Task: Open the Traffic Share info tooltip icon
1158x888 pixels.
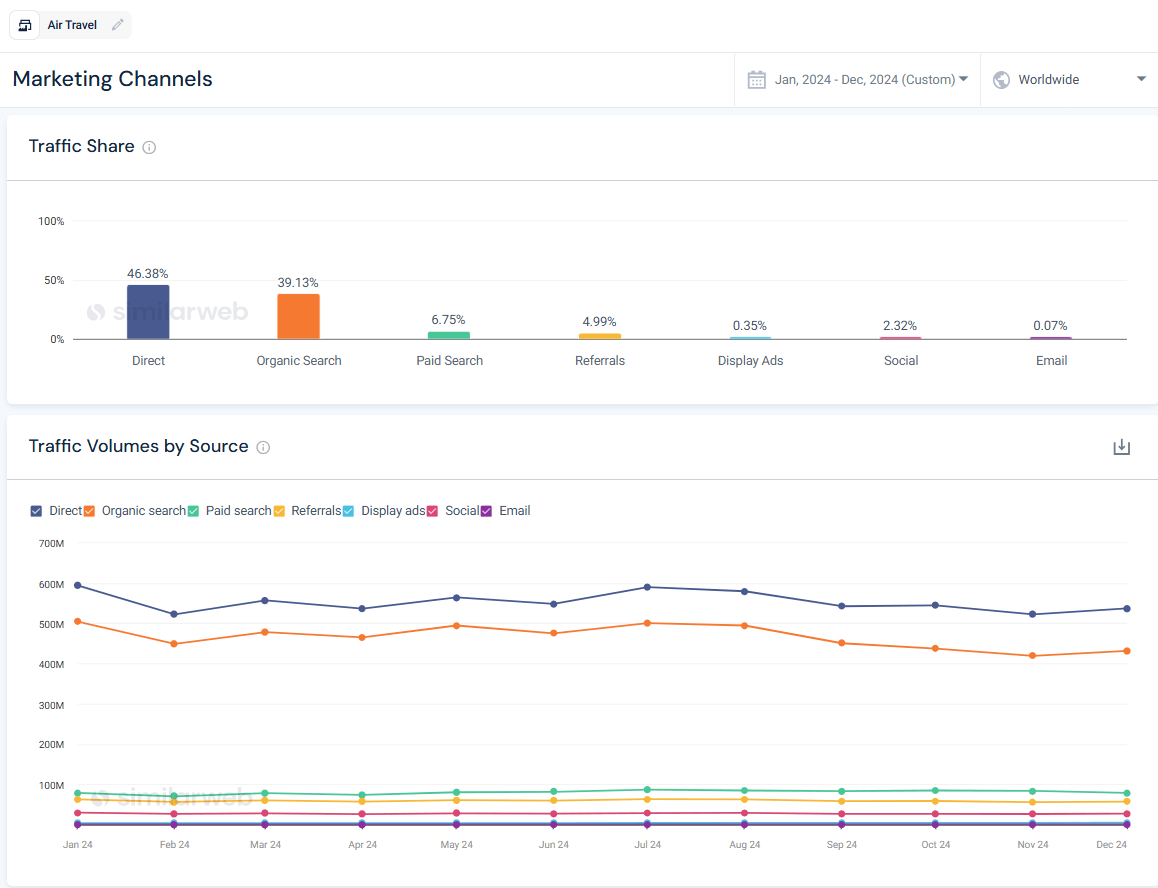Action: tap(149, 147)
